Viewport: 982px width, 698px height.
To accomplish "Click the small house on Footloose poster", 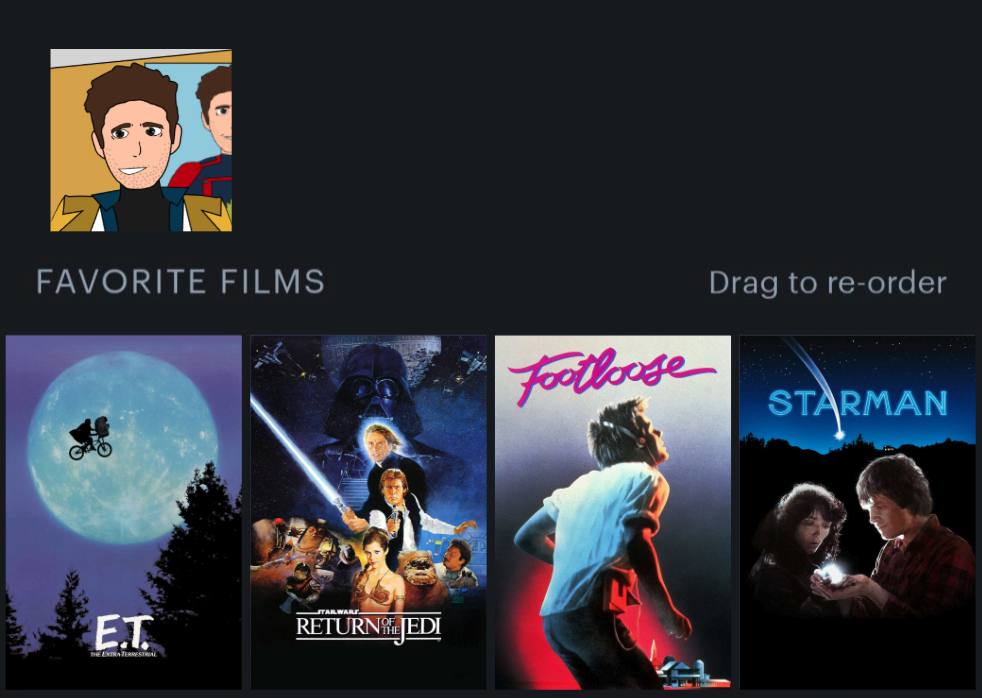I will click(x=684, y=672).
